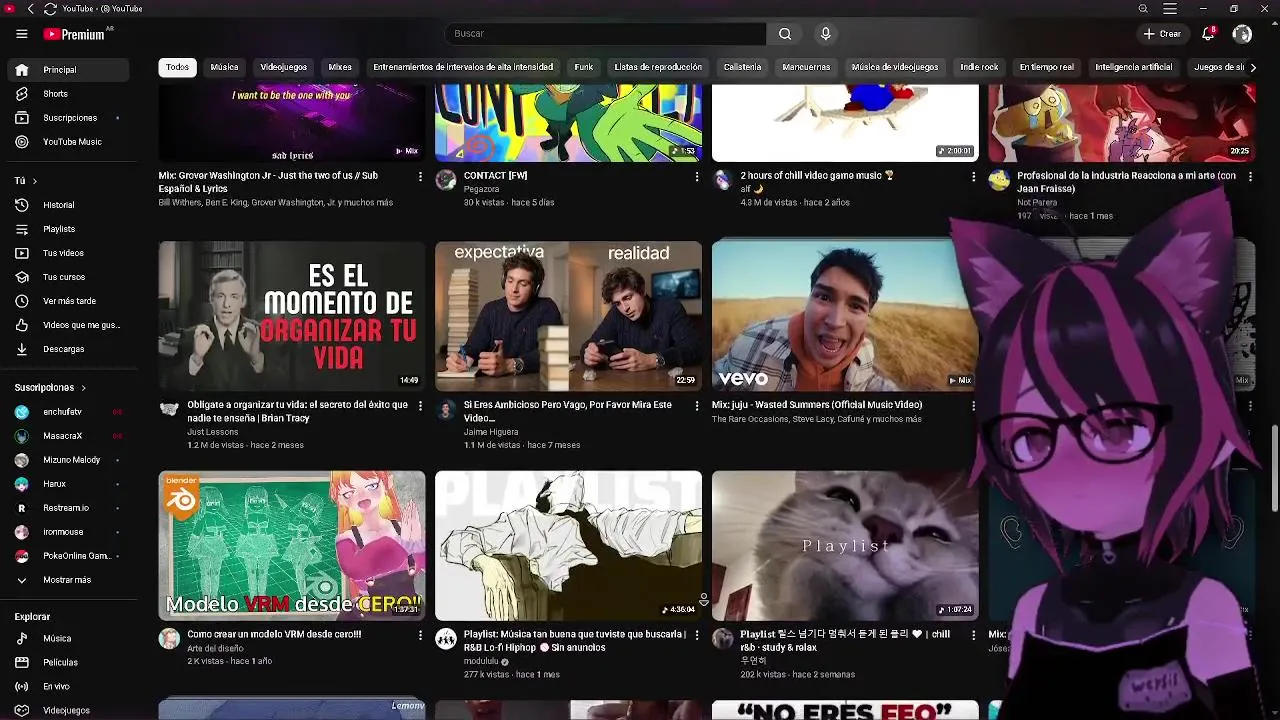Play the cat Playlist thumbnail
Screen dimensions: 1280x720
tap(845, 546)
